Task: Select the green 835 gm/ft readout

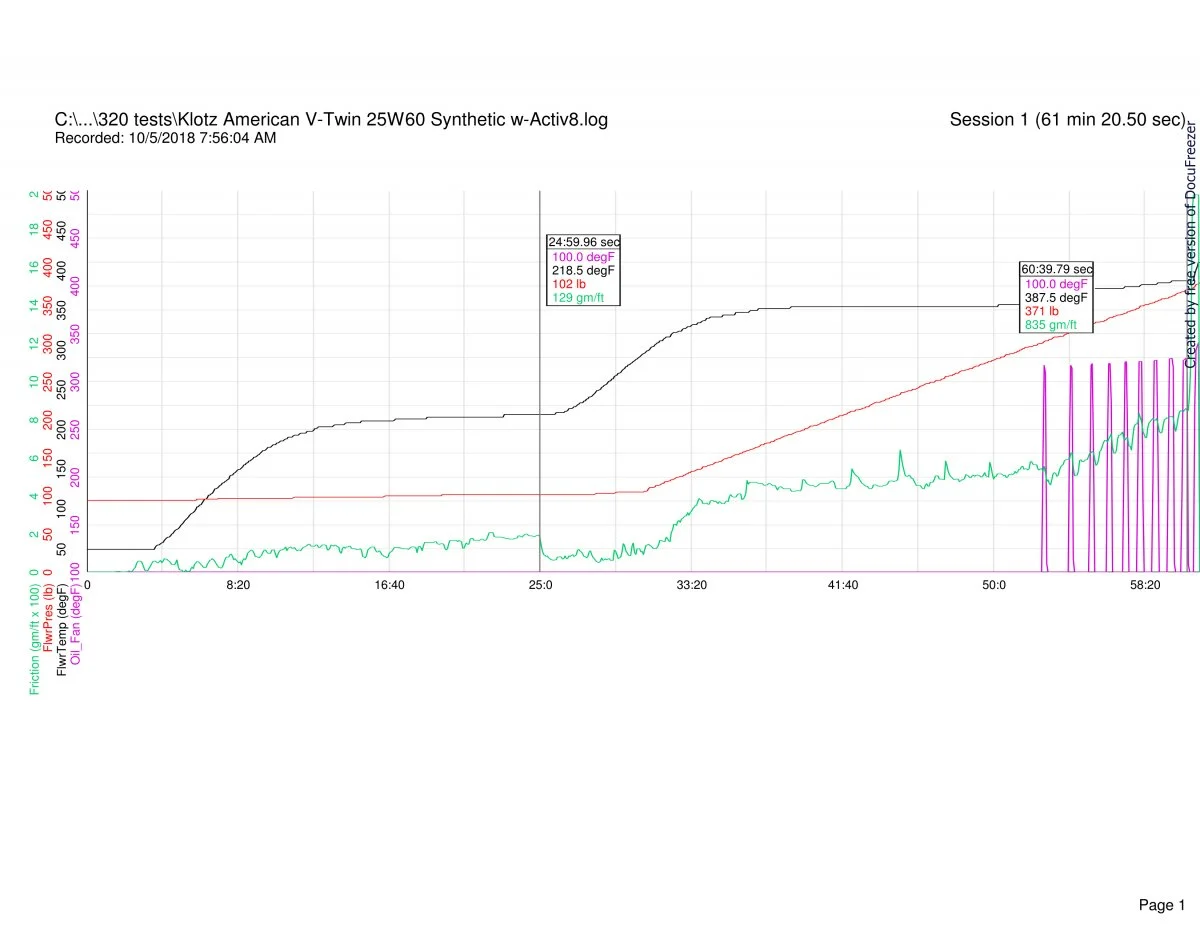Action: [1050, 325]
